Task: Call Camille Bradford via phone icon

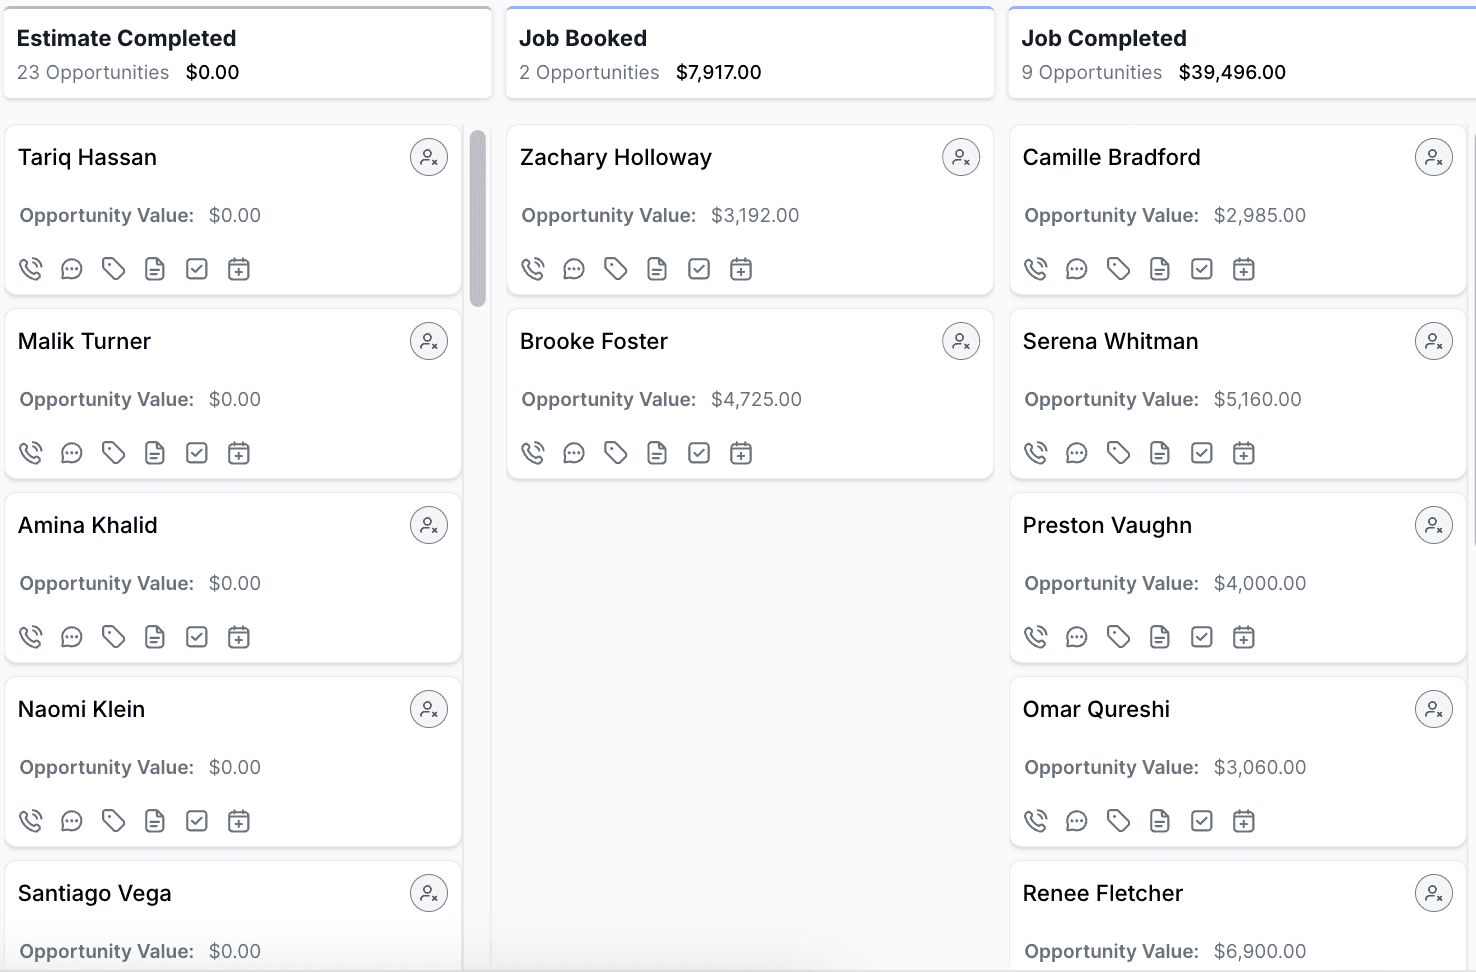Action: 1036,269
